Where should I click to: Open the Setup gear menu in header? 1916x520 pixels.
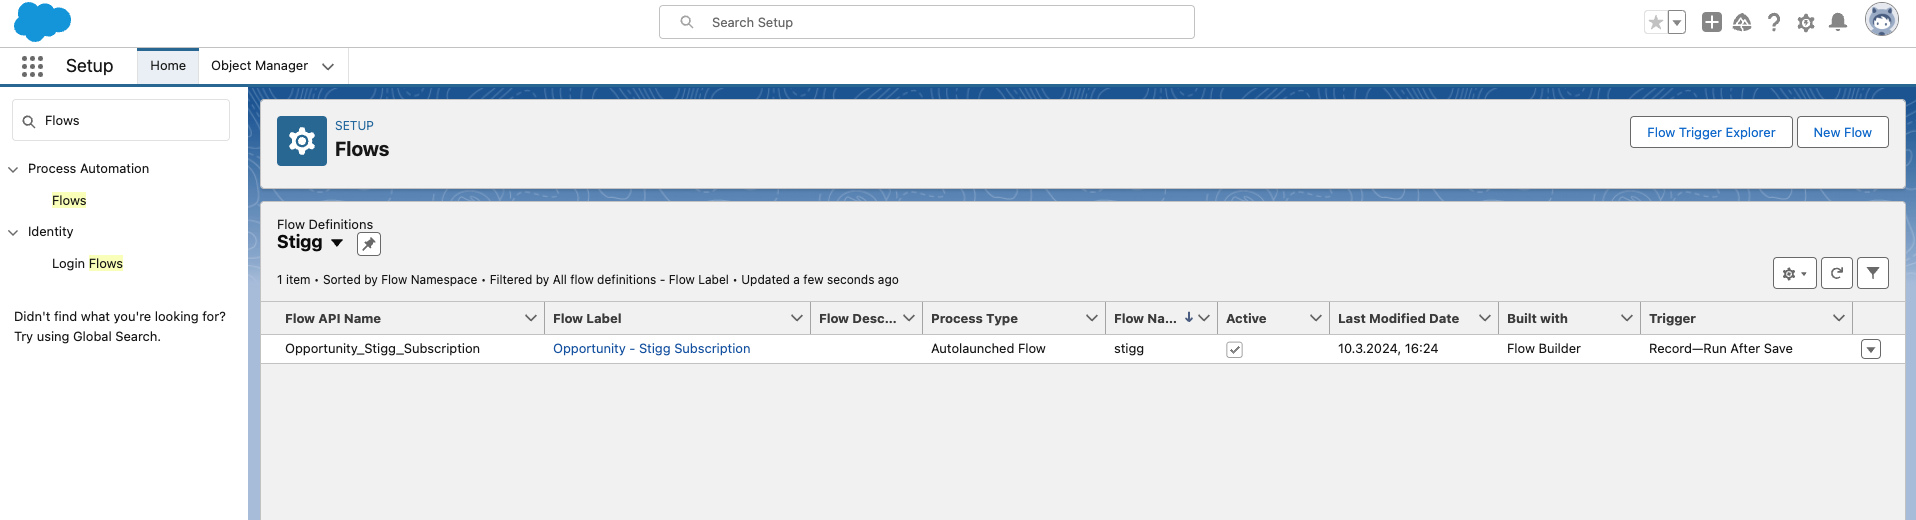click(x=1806, y=22)
